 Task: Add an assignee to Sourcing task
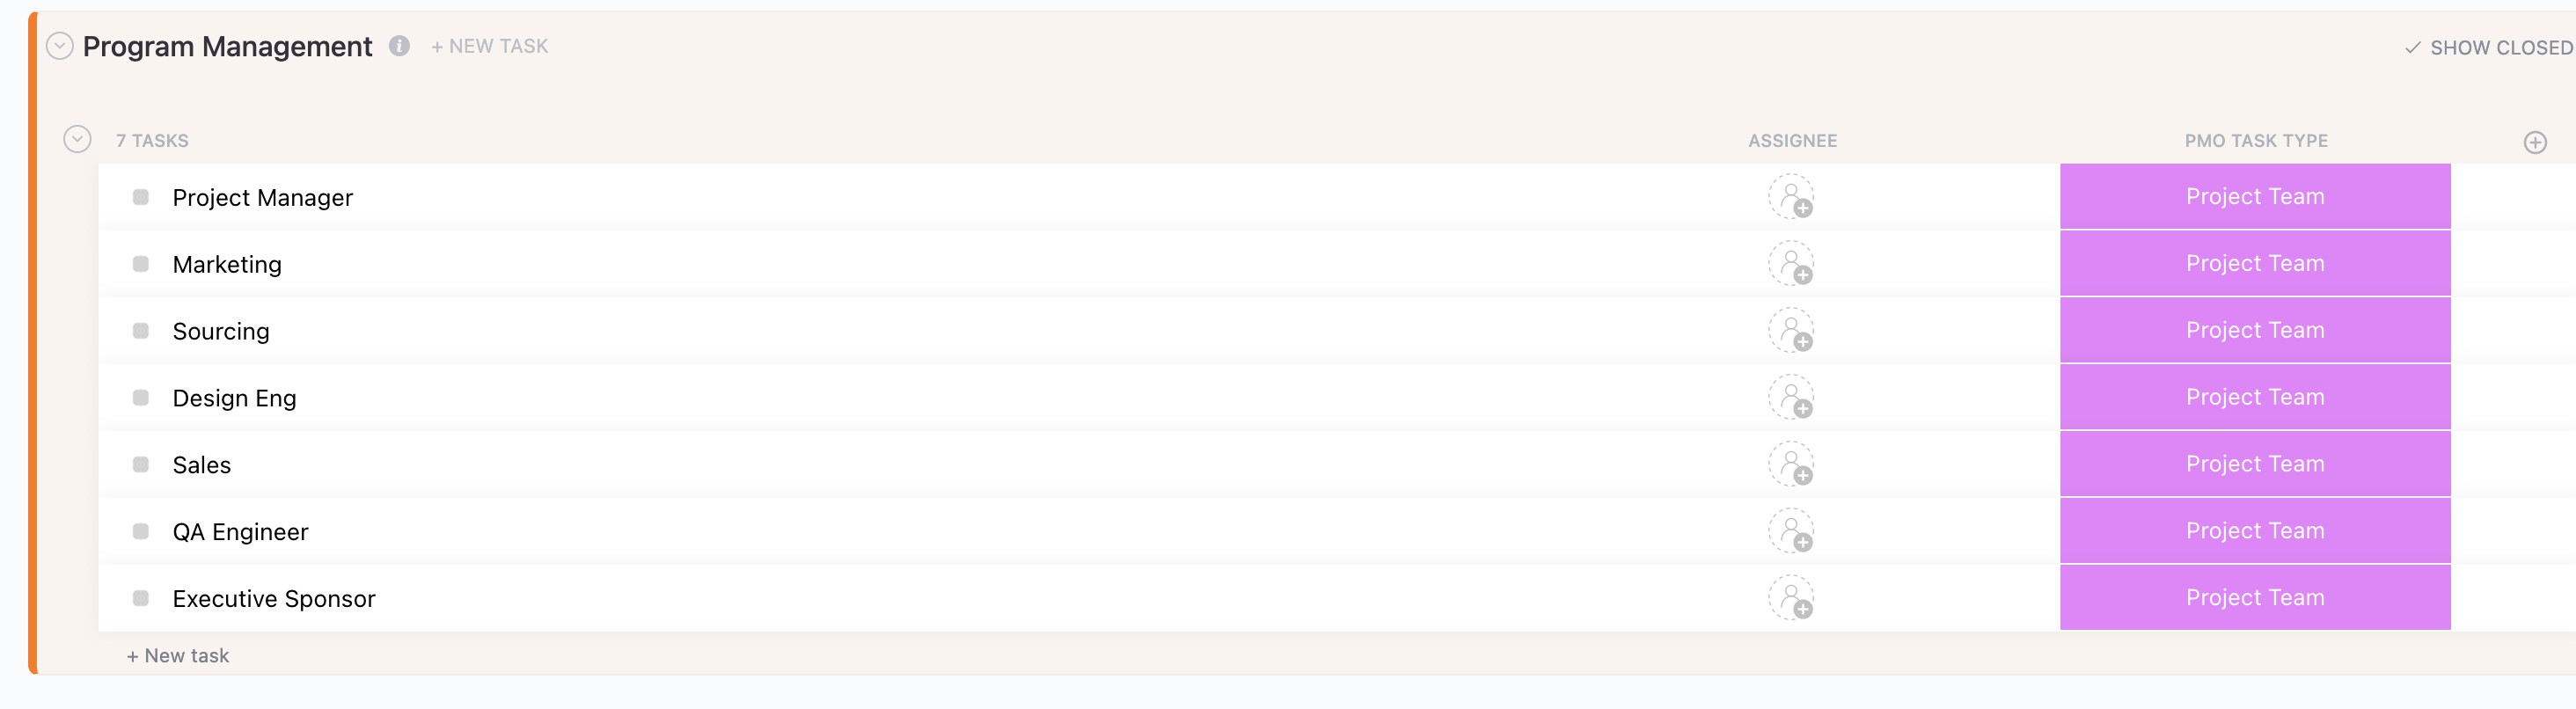(x=1791, y=331)
